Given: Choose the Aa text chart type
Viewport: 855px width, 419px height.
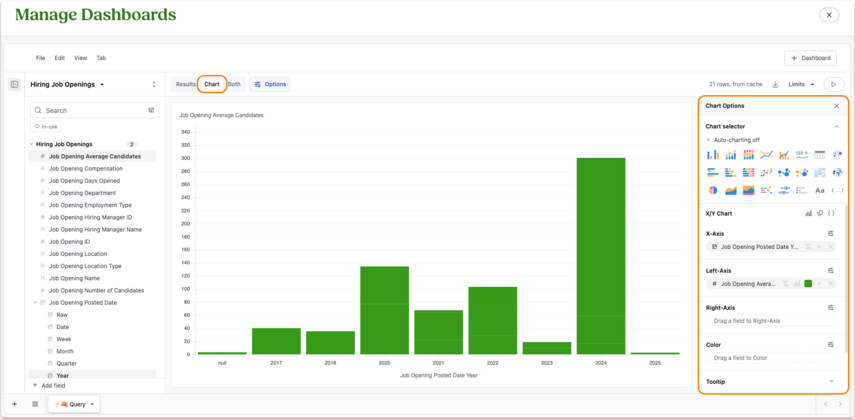Looking at the screenshot, I should 820,190.
